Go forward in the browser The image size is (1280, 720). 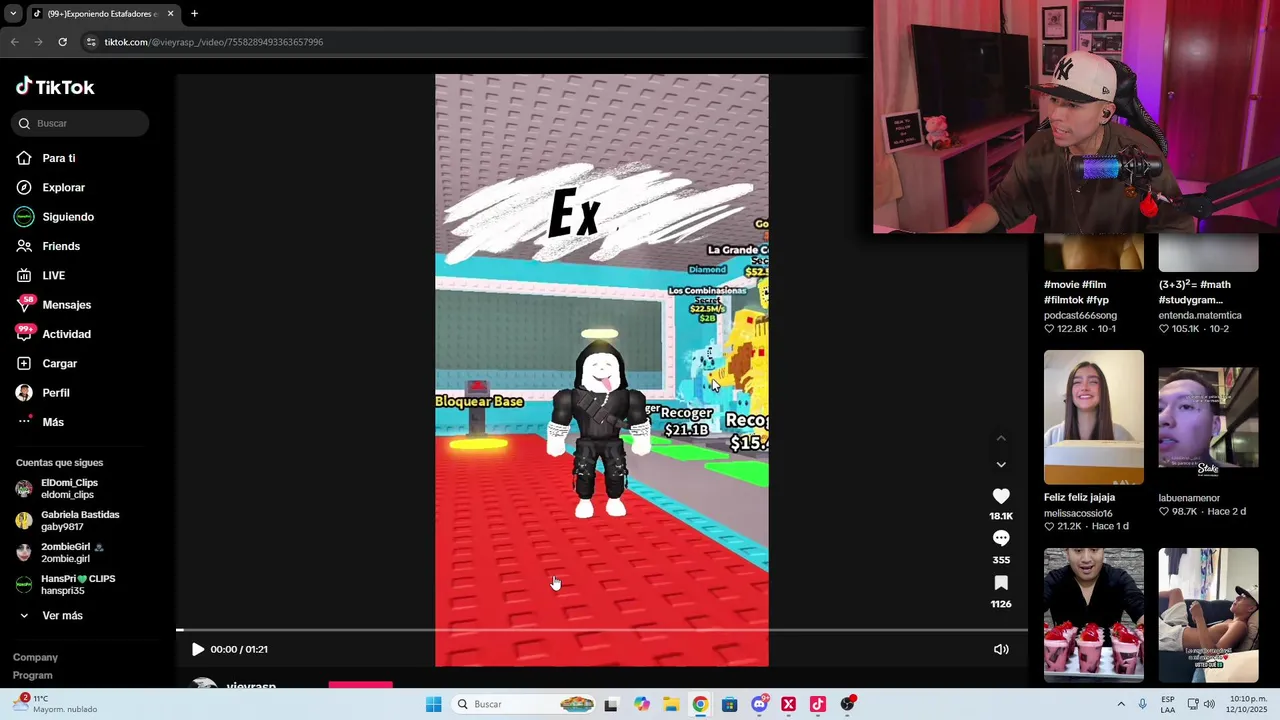38,42
